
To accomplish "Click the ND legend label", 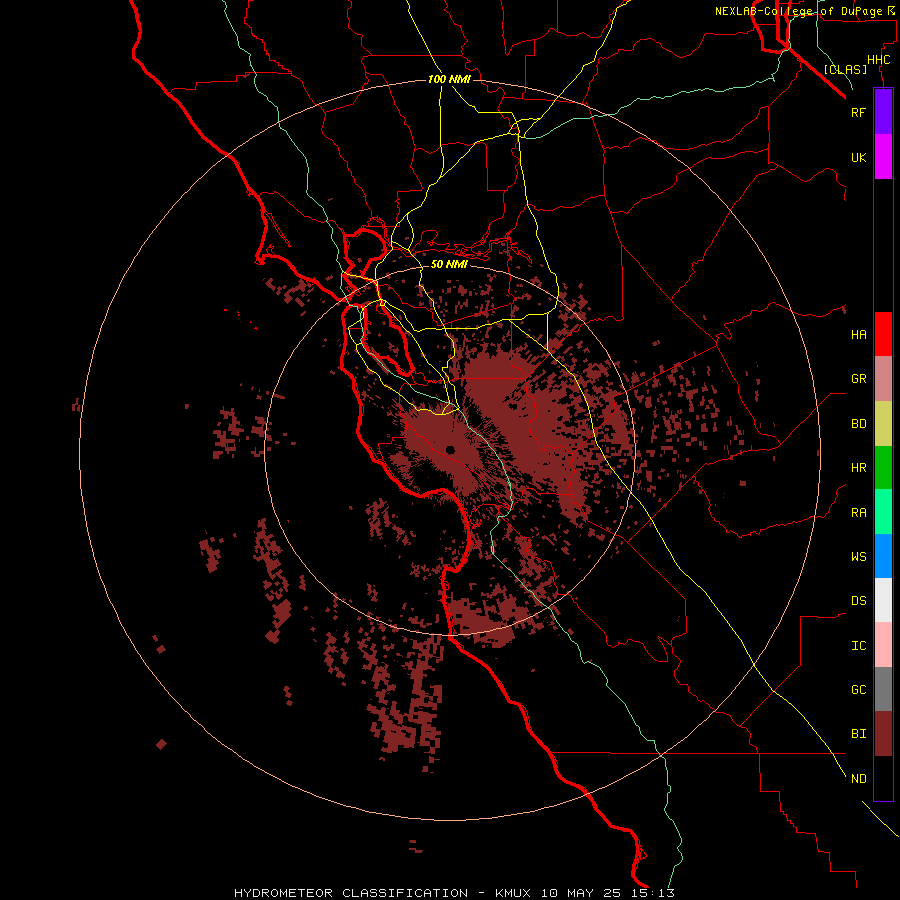I will [858, 779].
